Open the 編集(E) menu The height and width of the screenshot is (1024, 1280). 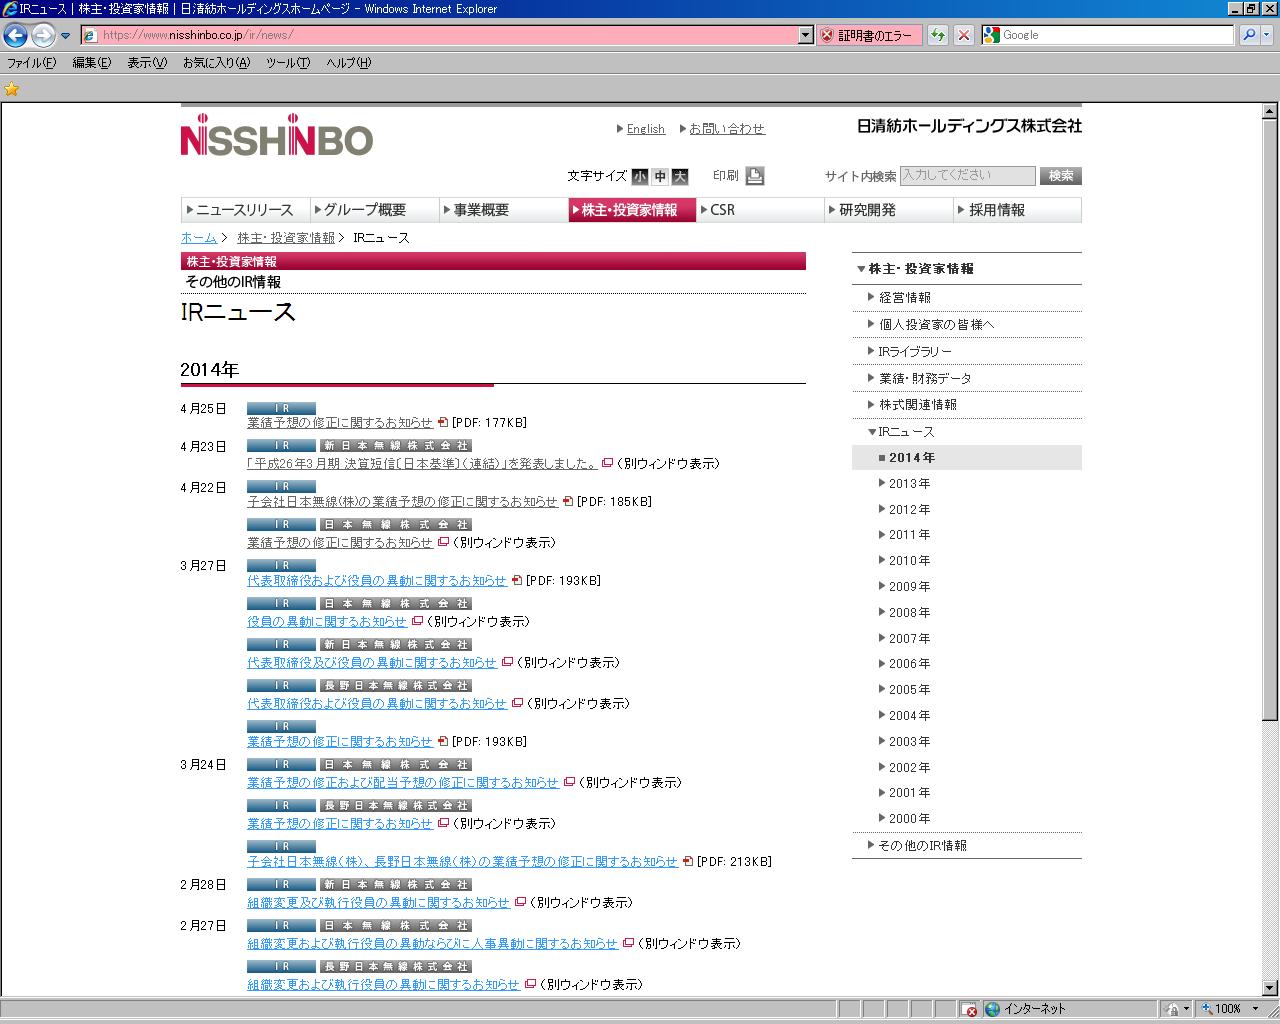(x=91, y=63)
